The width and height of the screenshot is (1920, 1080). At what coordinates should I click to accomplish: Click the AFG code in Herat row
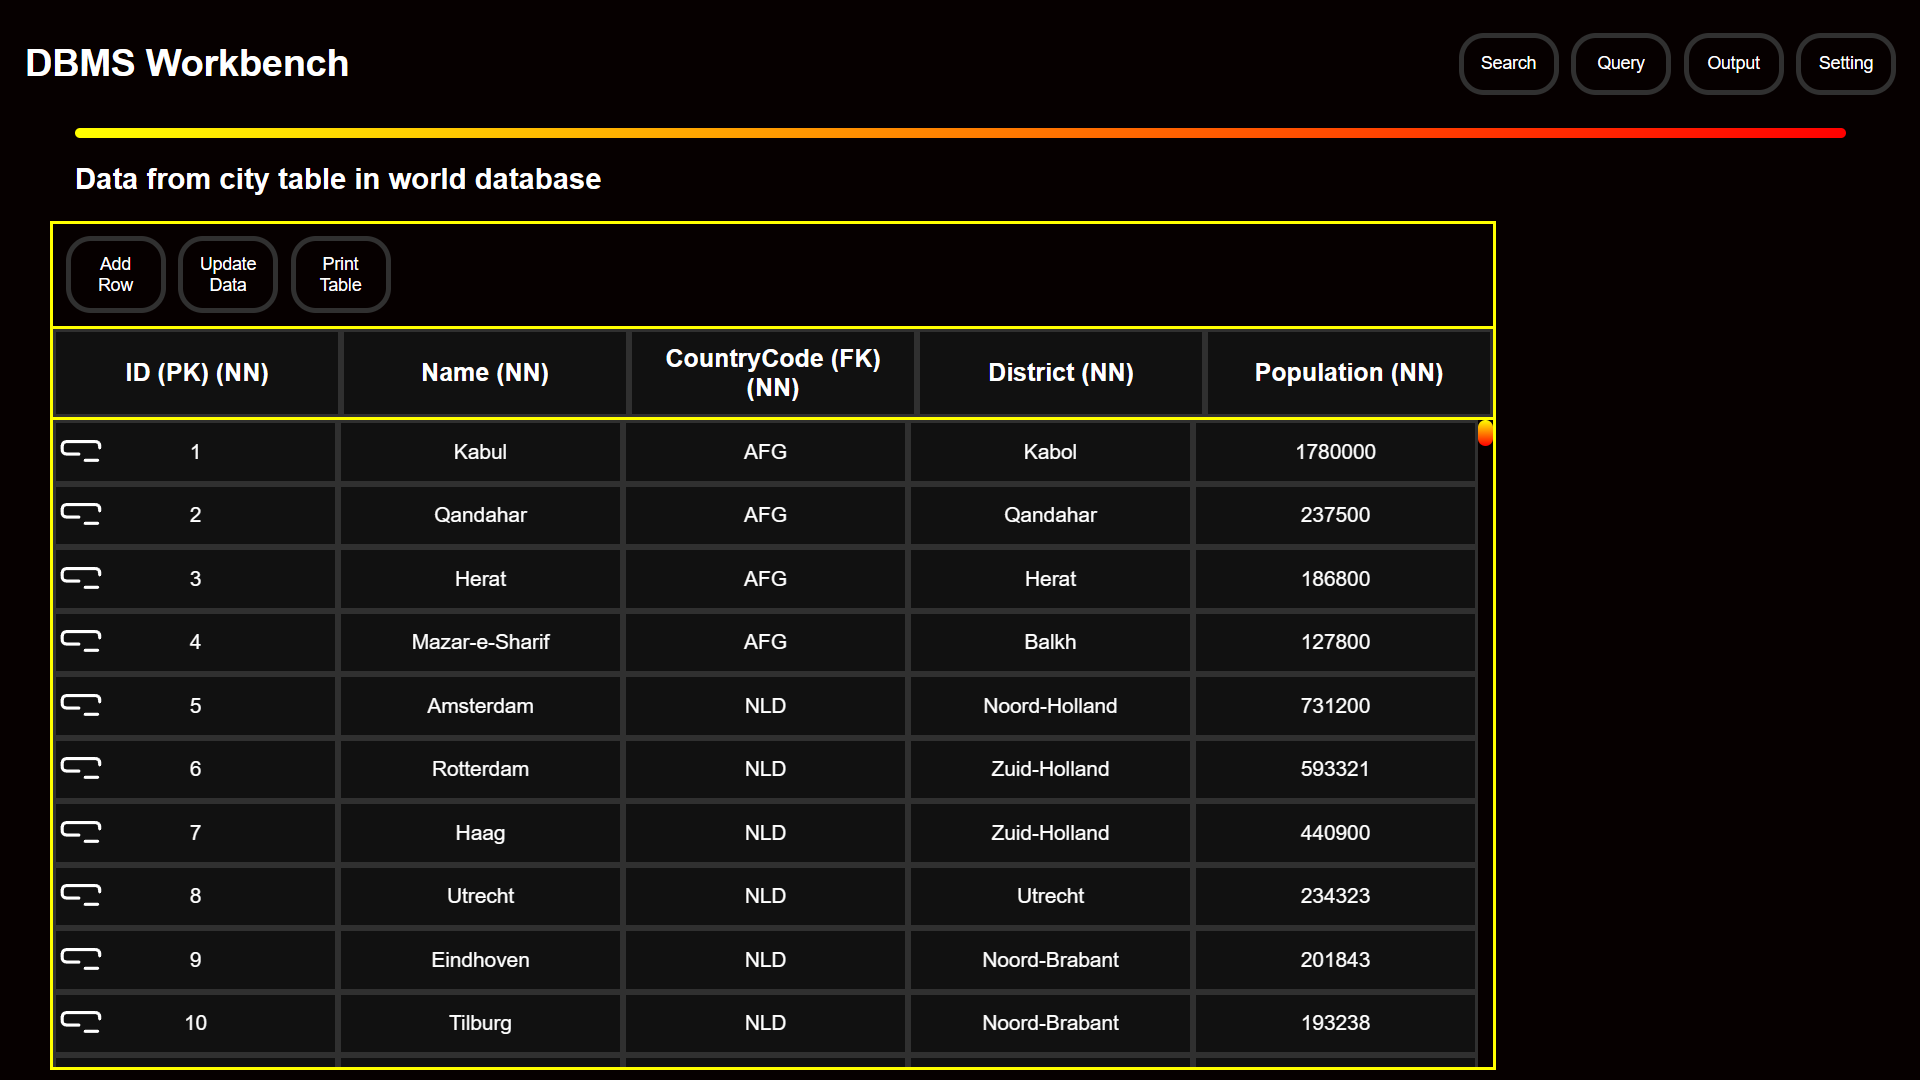765,579
